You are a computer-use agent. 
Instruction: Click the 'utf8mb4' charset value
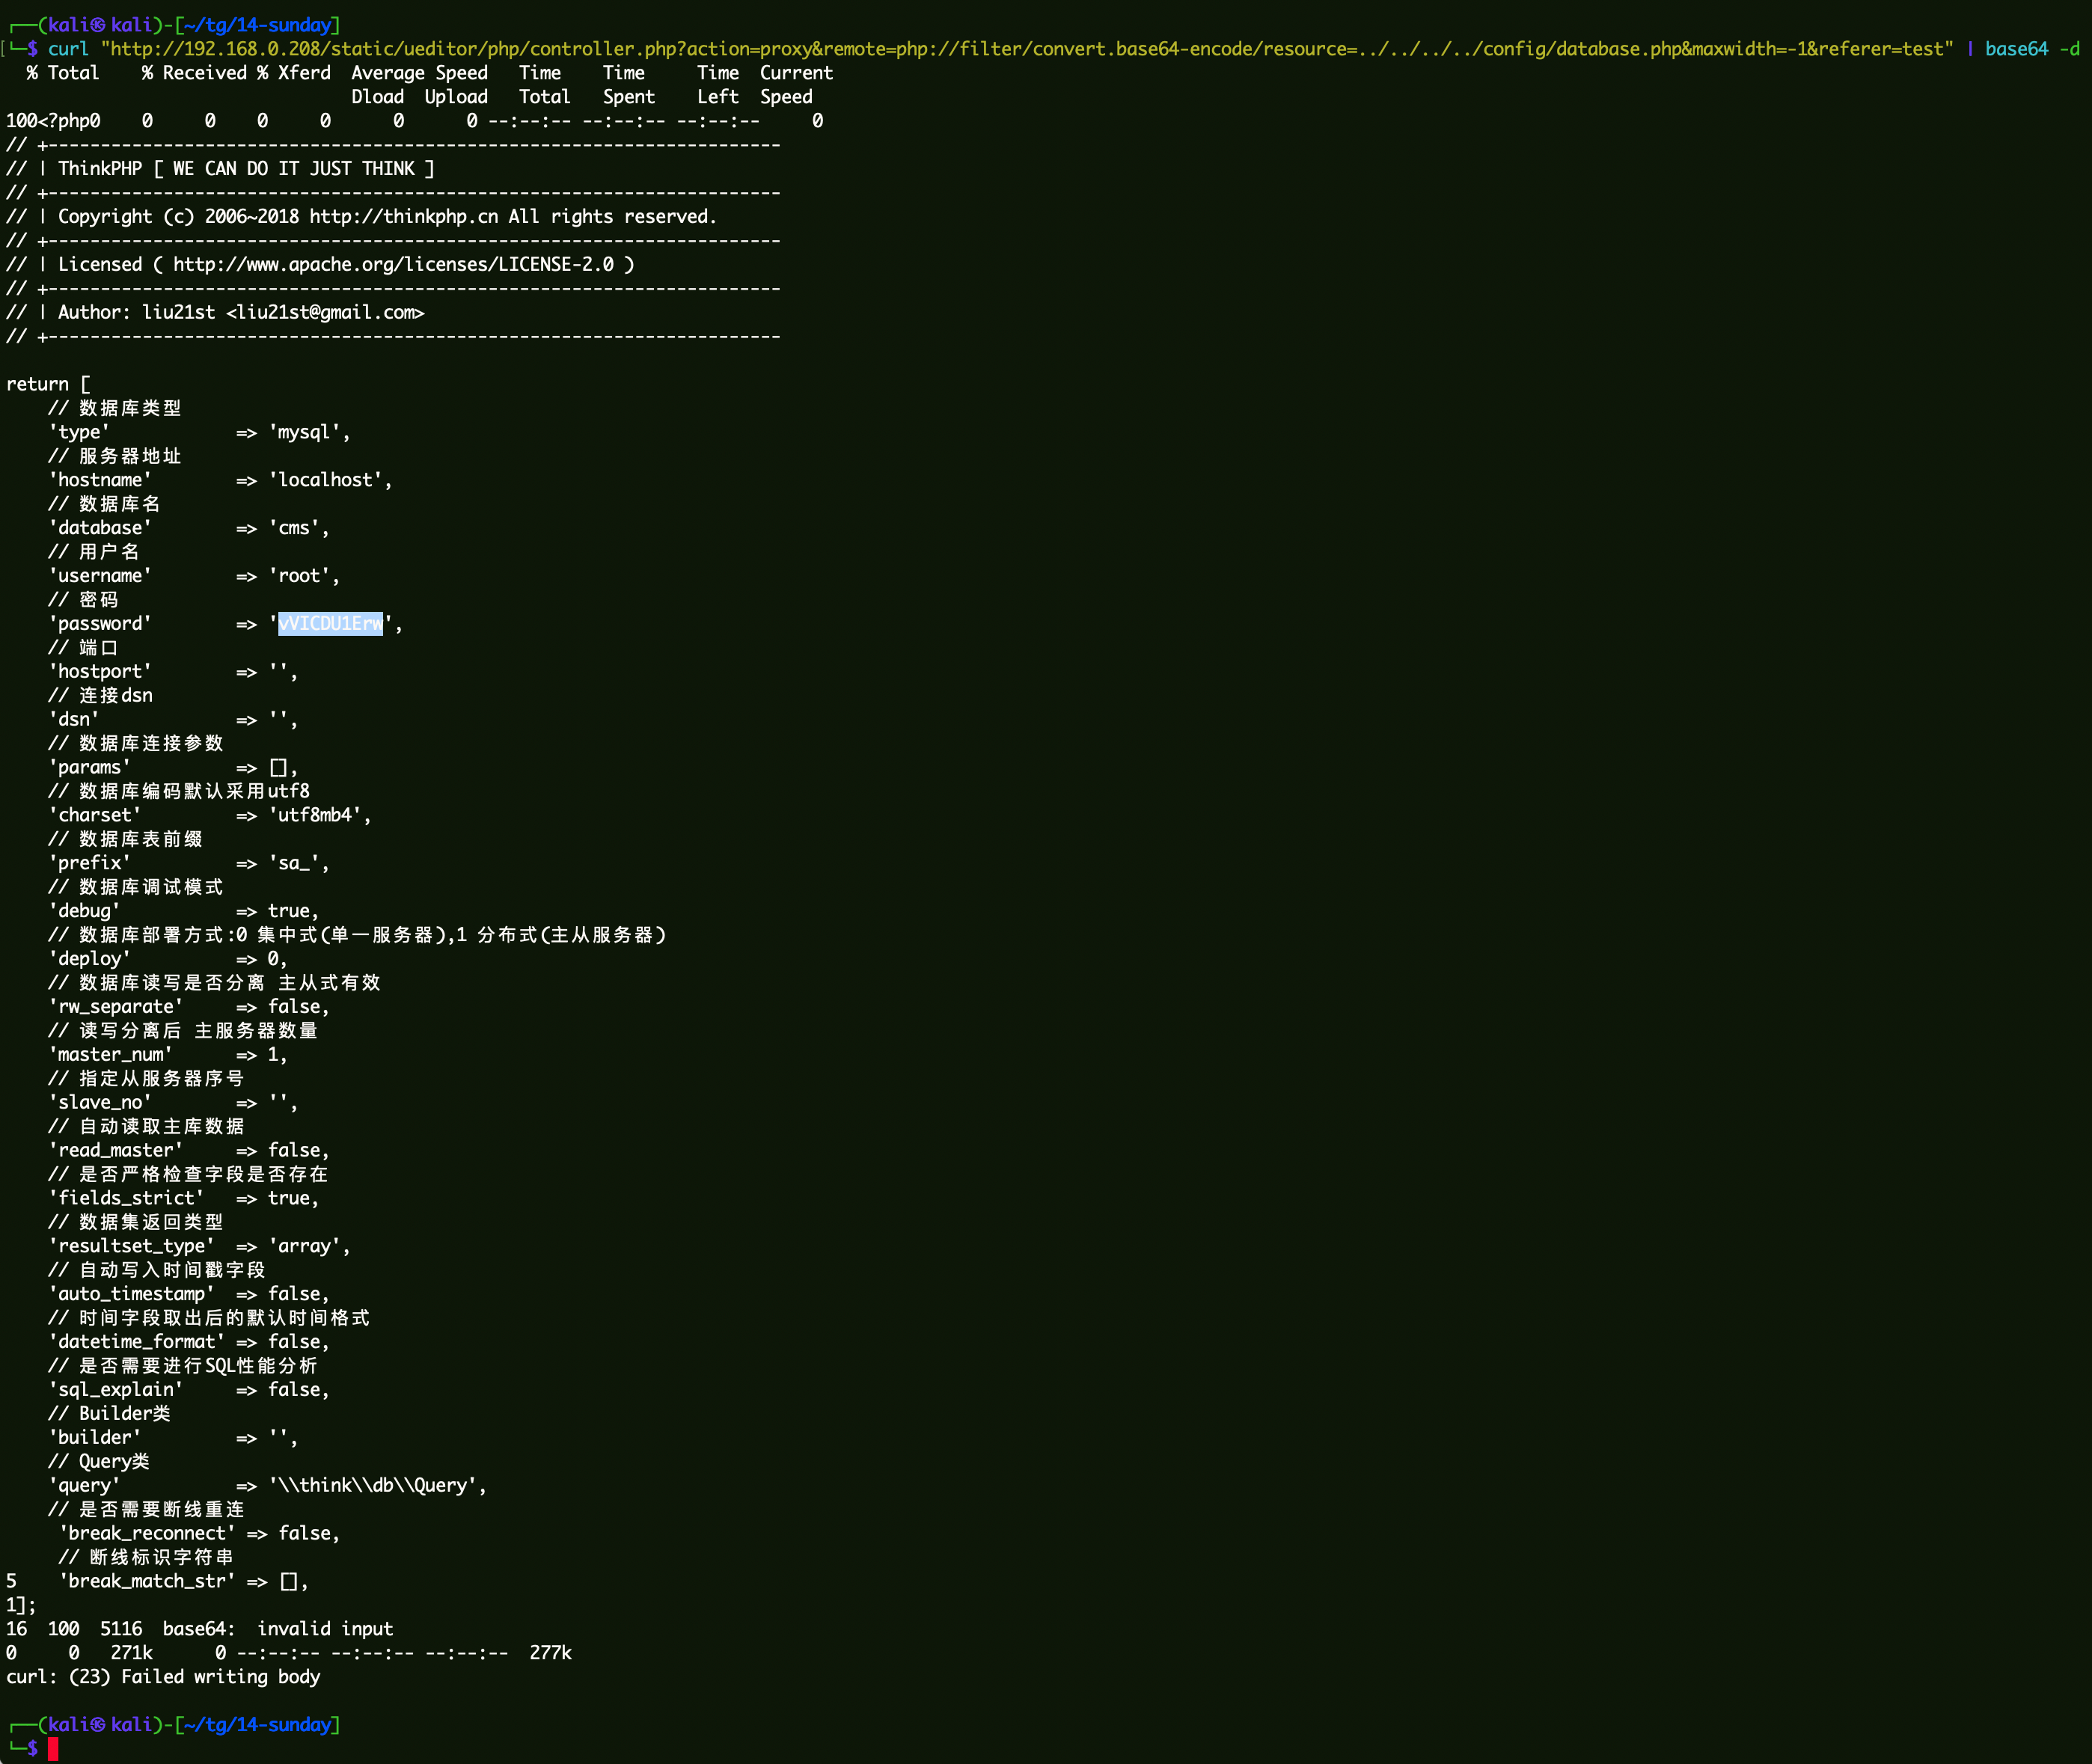[315, 815]
